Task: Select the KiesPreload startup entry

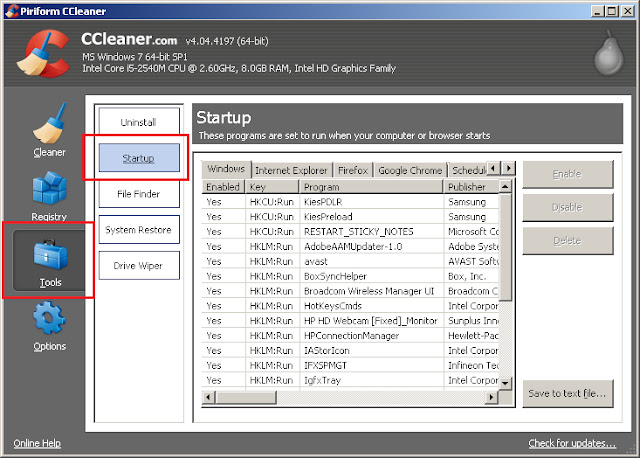Action: (351, 217)
